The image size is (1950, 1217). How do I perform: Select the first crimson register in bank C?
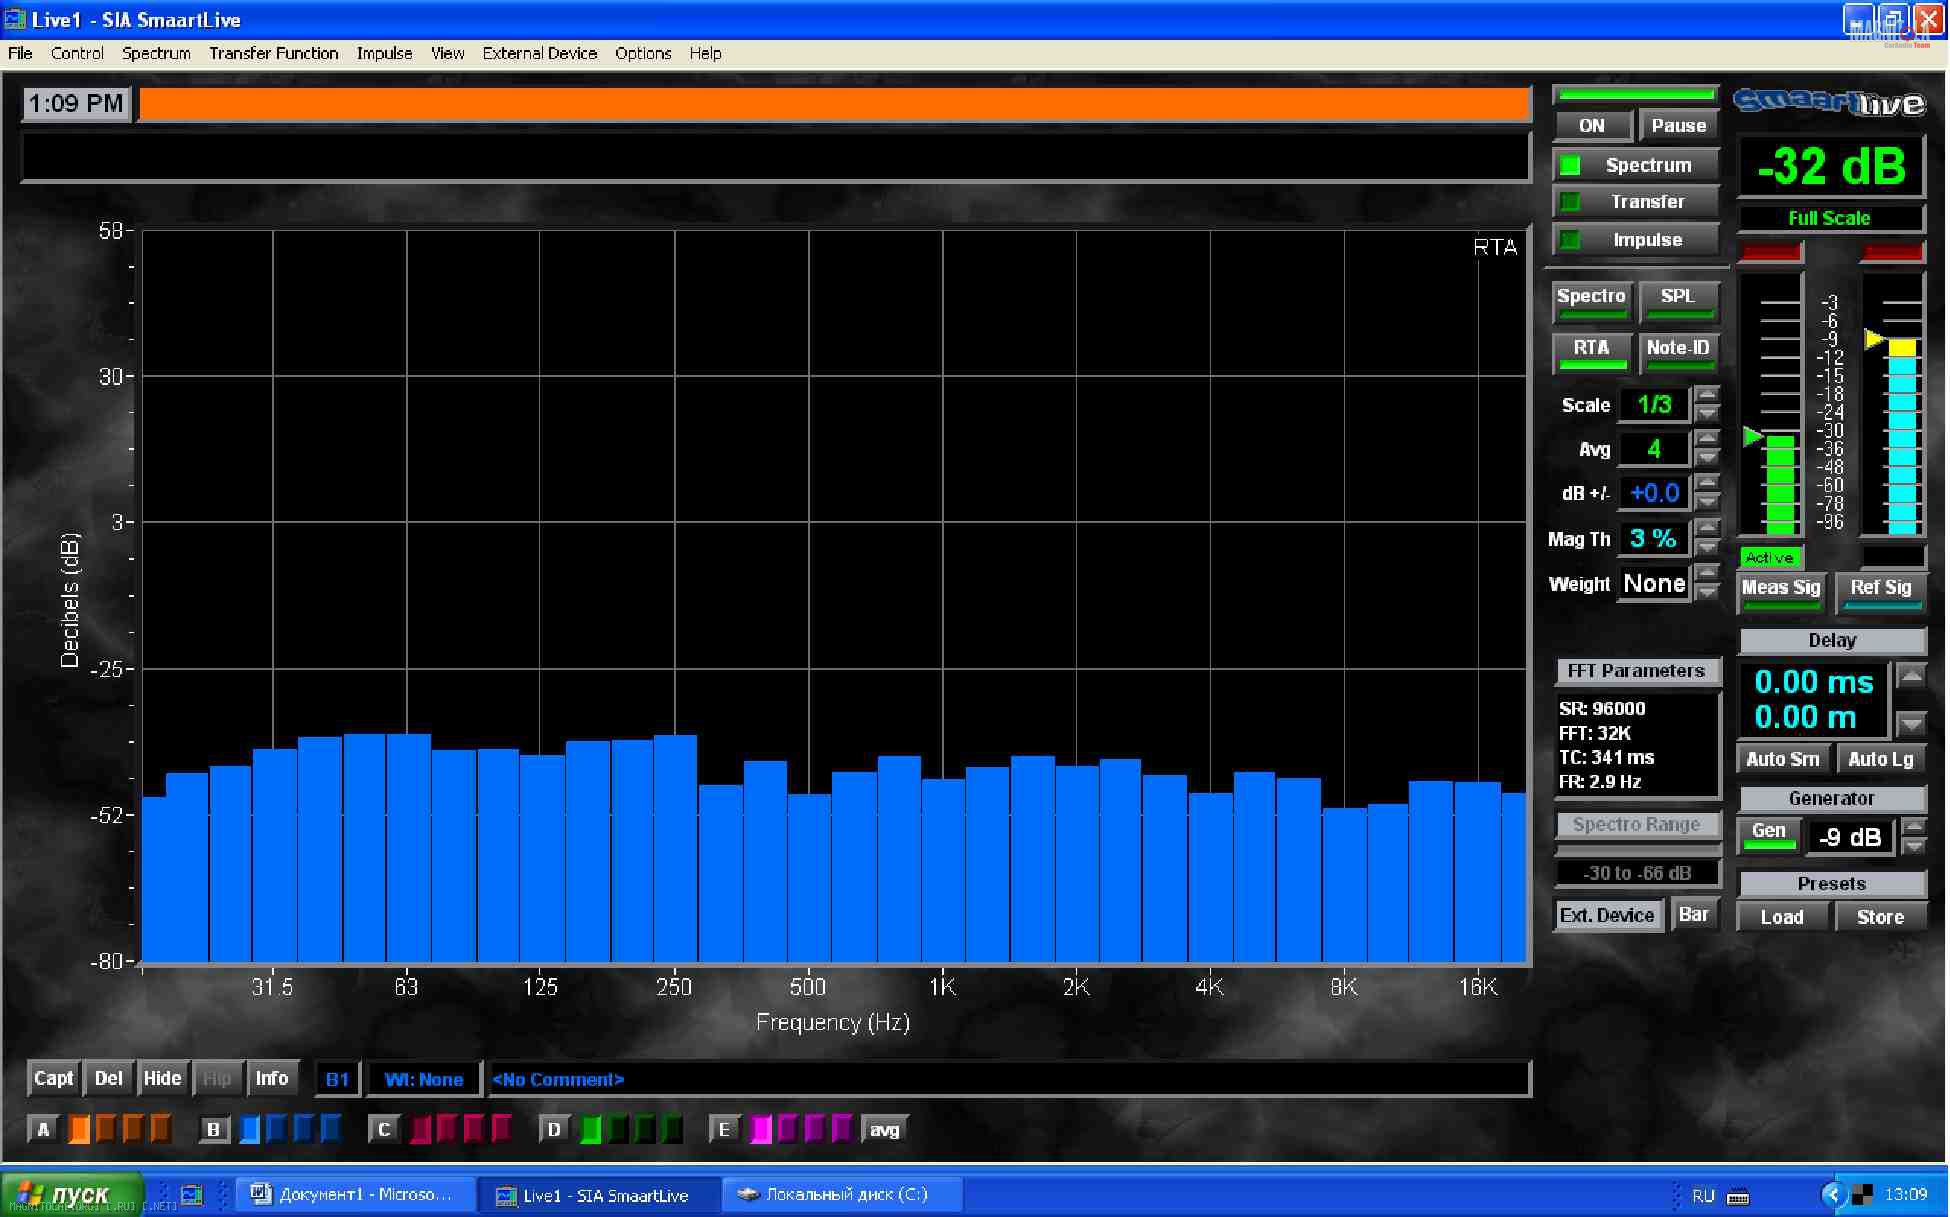(420, 1129)
